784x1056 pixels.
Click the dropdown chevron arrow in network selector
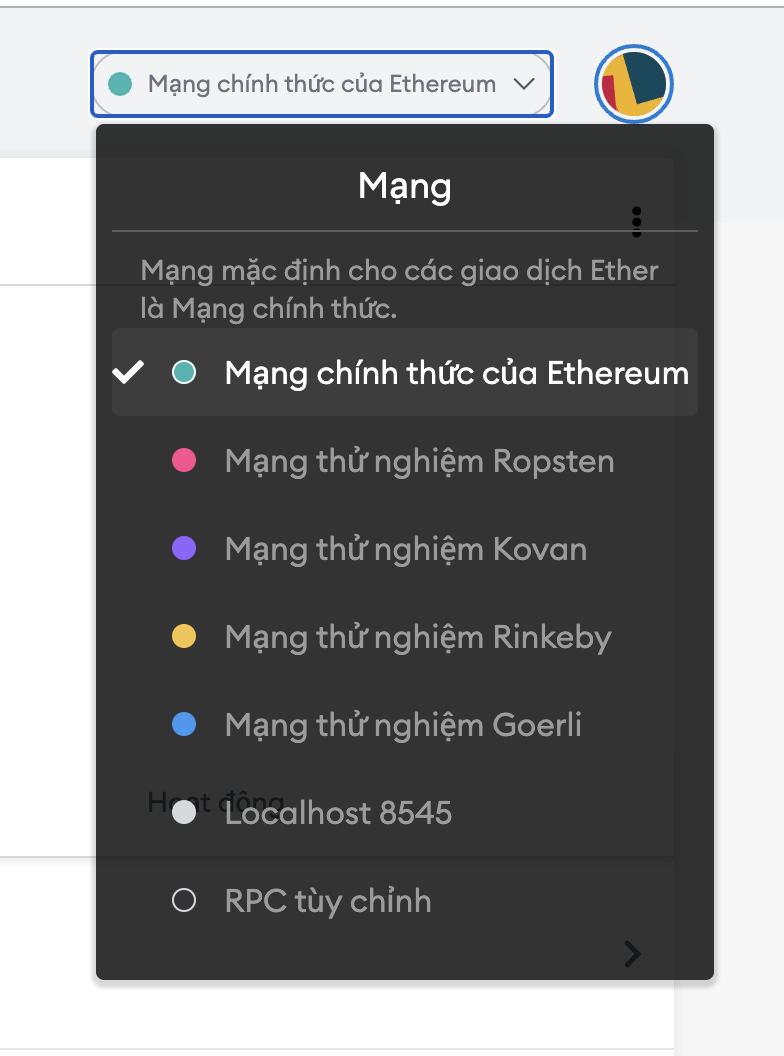524,84
